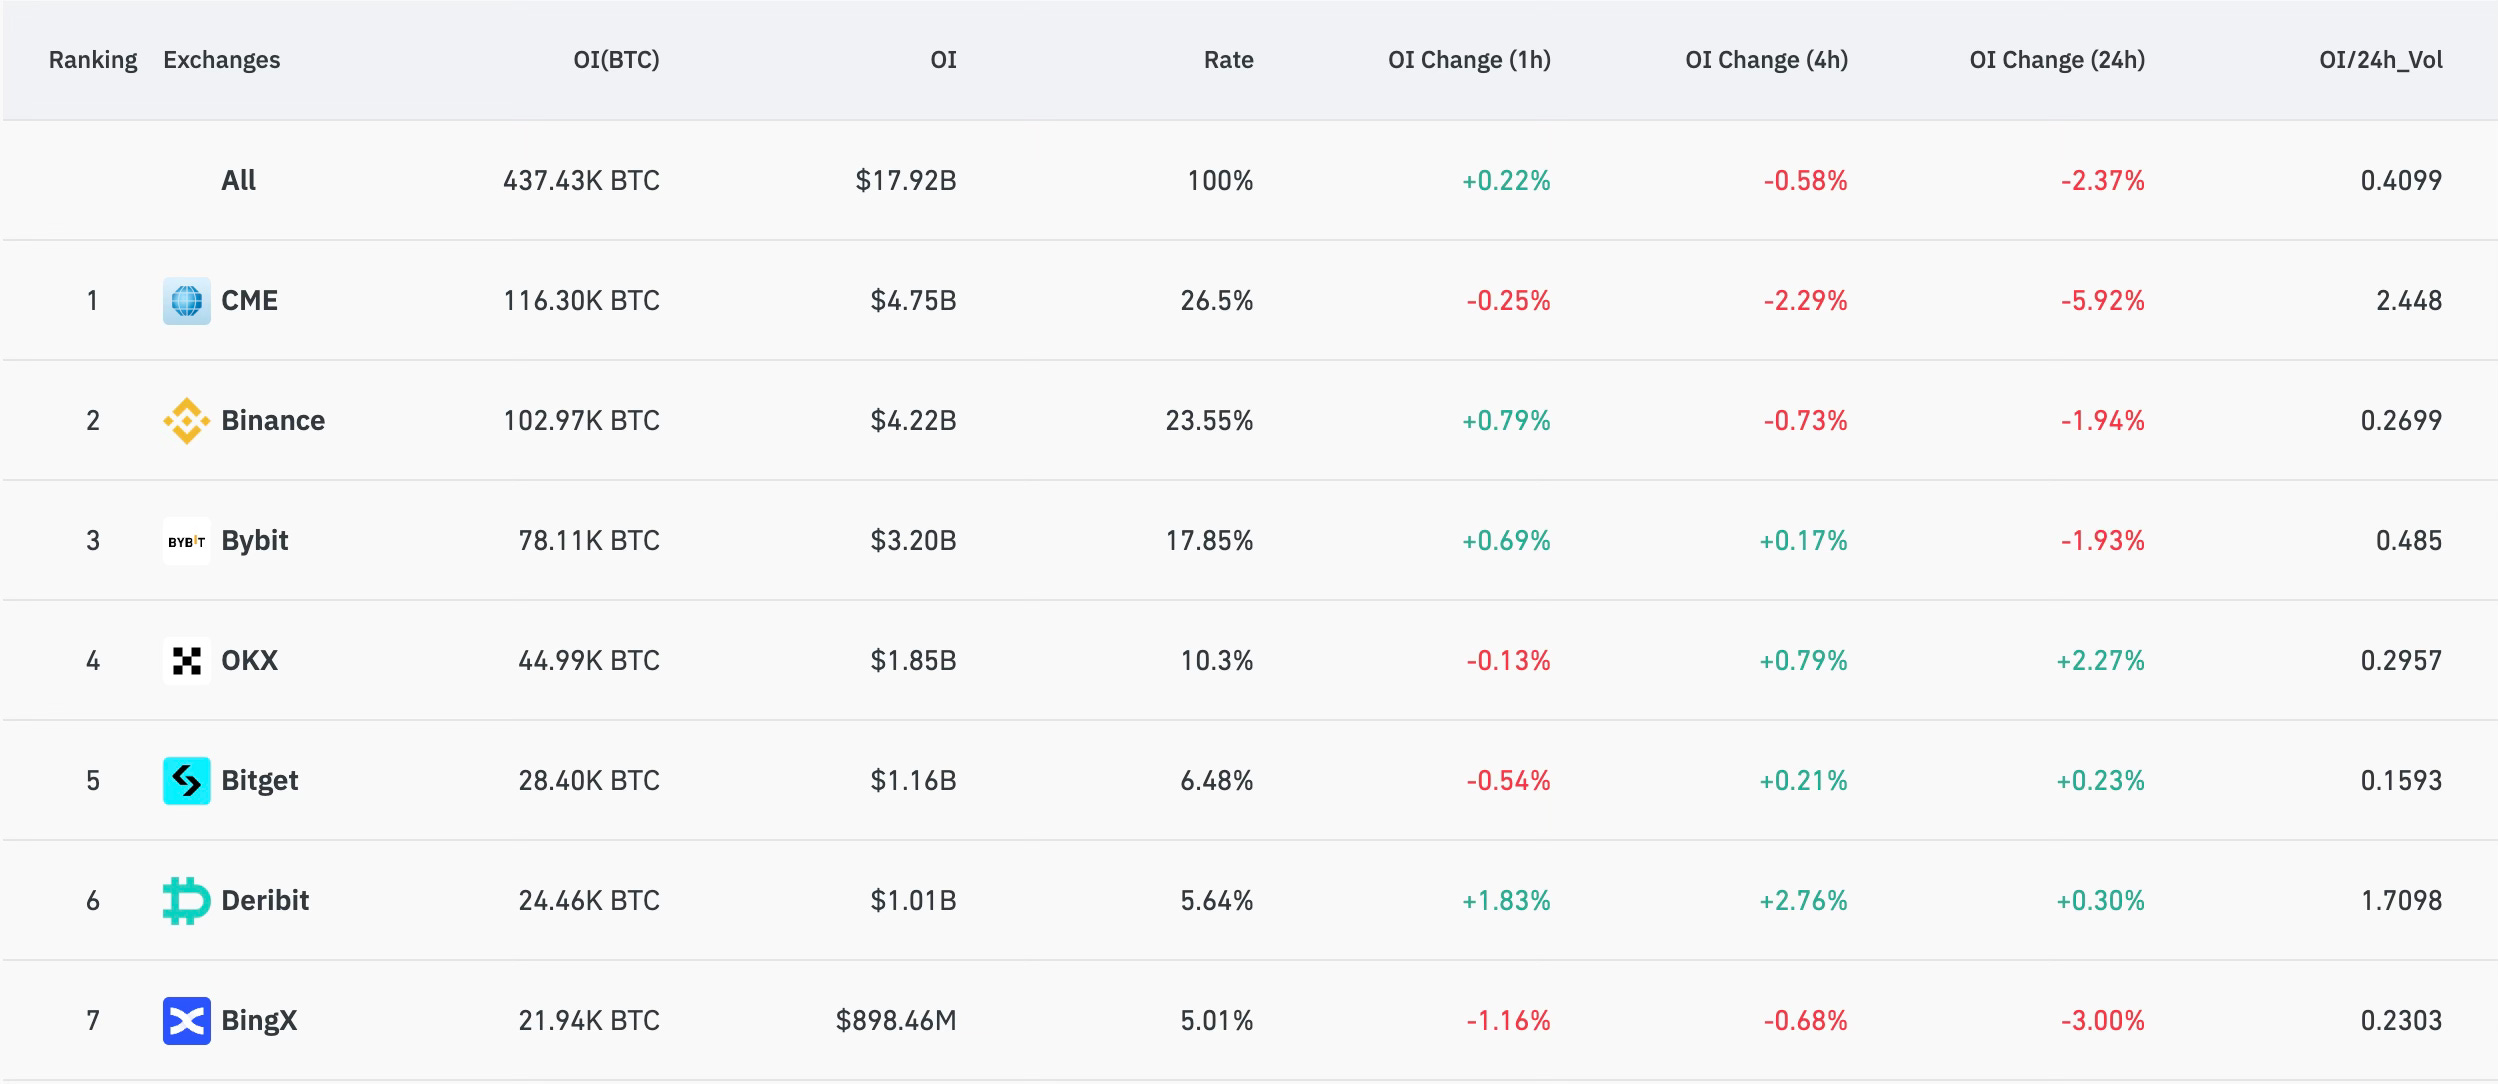Click the 44.99K BTC OKX cell
2498x1084 pixels.
tap(589, 661)
